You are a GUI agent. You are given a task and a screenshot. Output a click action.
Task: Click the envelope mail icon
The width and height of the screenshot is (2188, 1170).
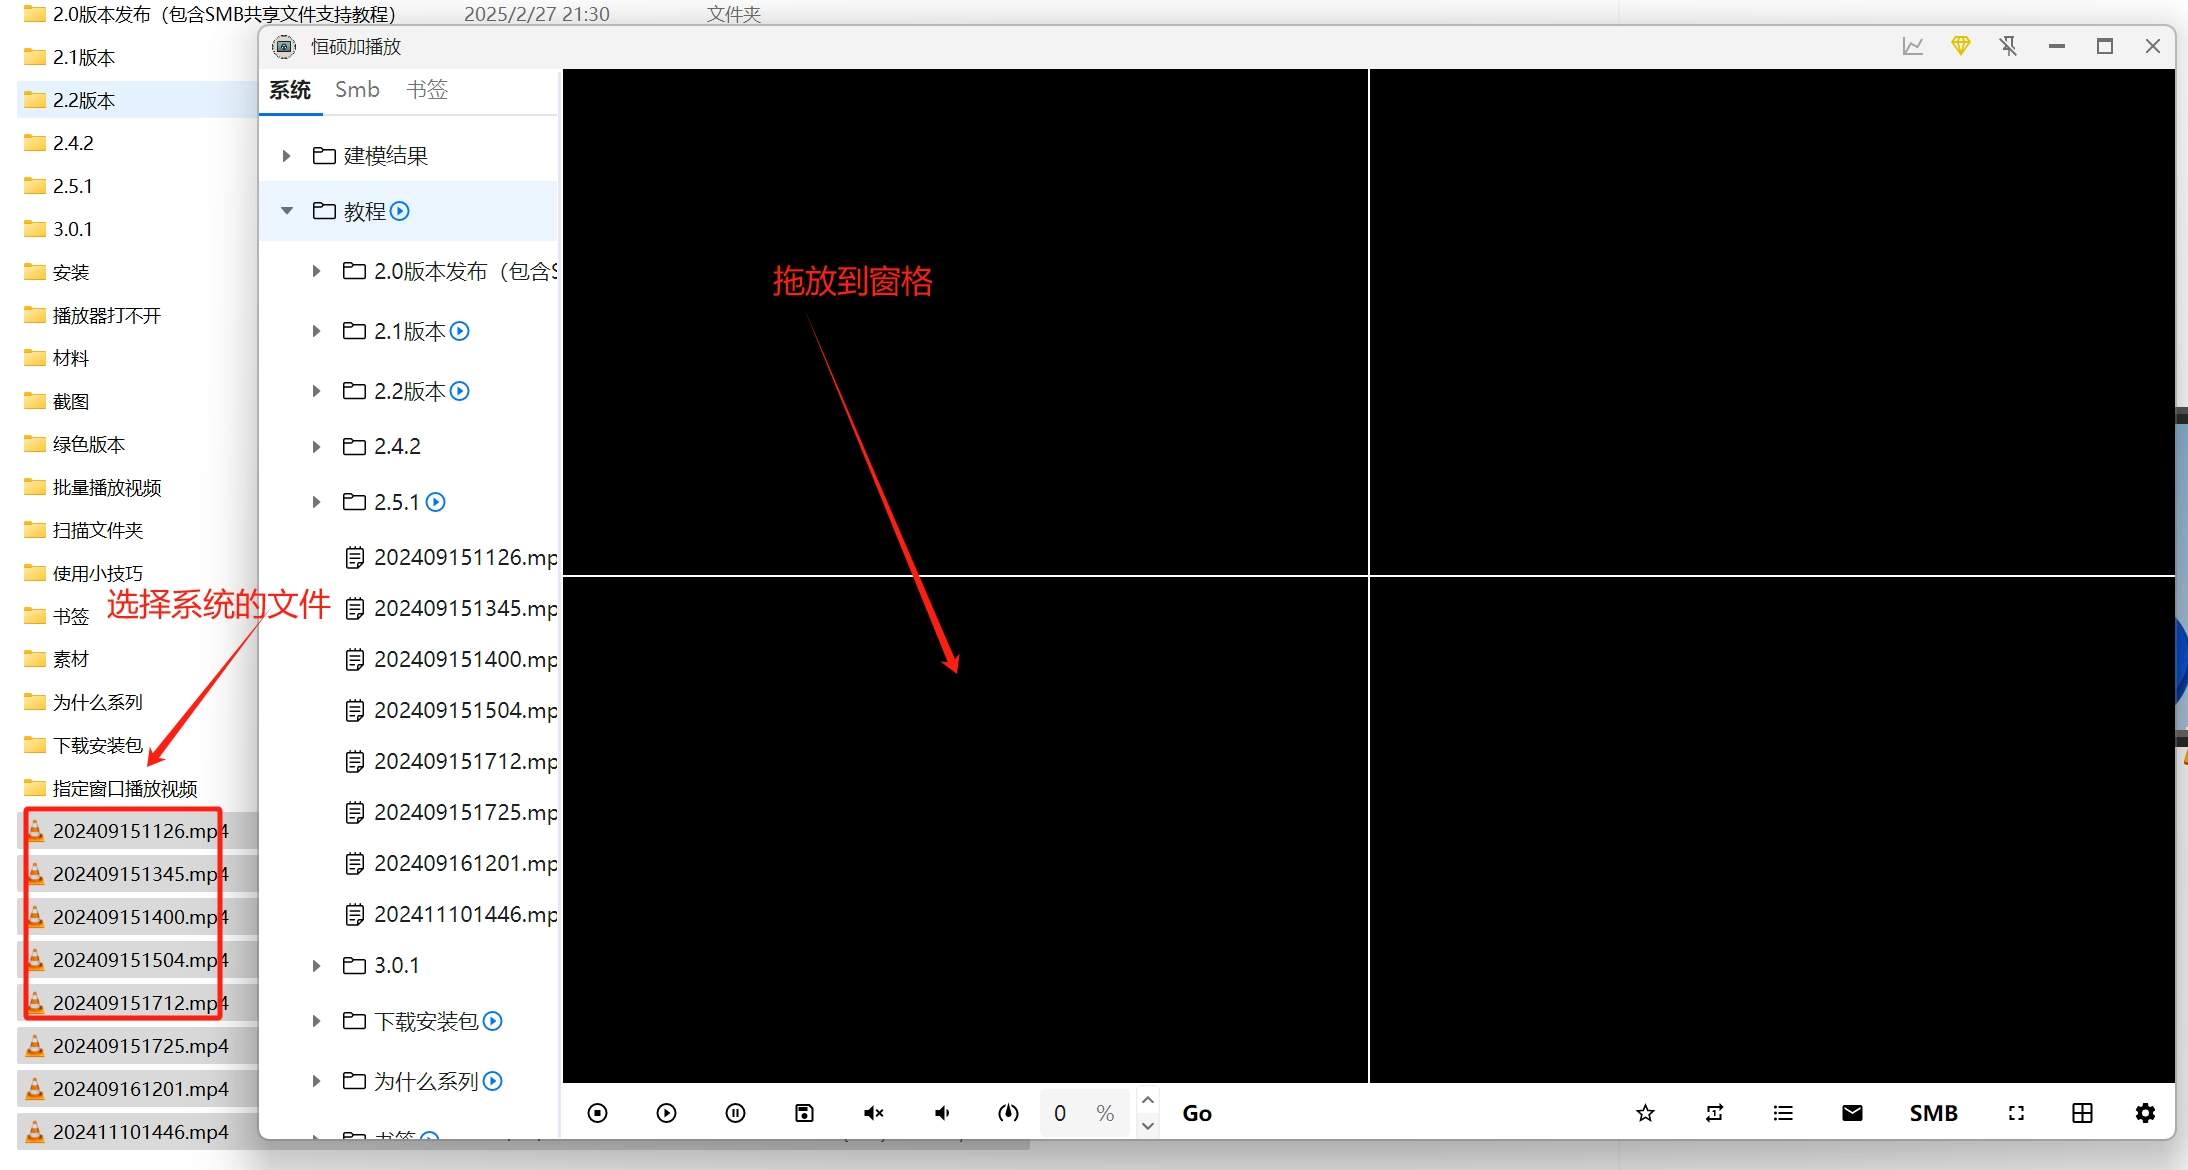click(1852, 1113)
